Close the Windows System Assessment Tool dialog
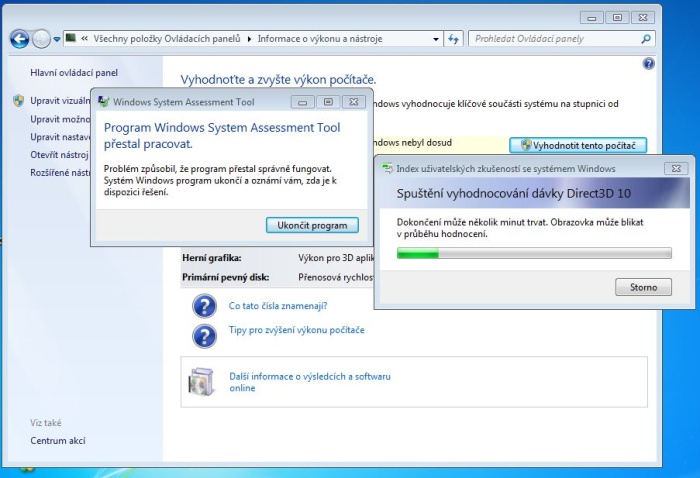Viewport: 700px width, 478px height. [354, 102]
